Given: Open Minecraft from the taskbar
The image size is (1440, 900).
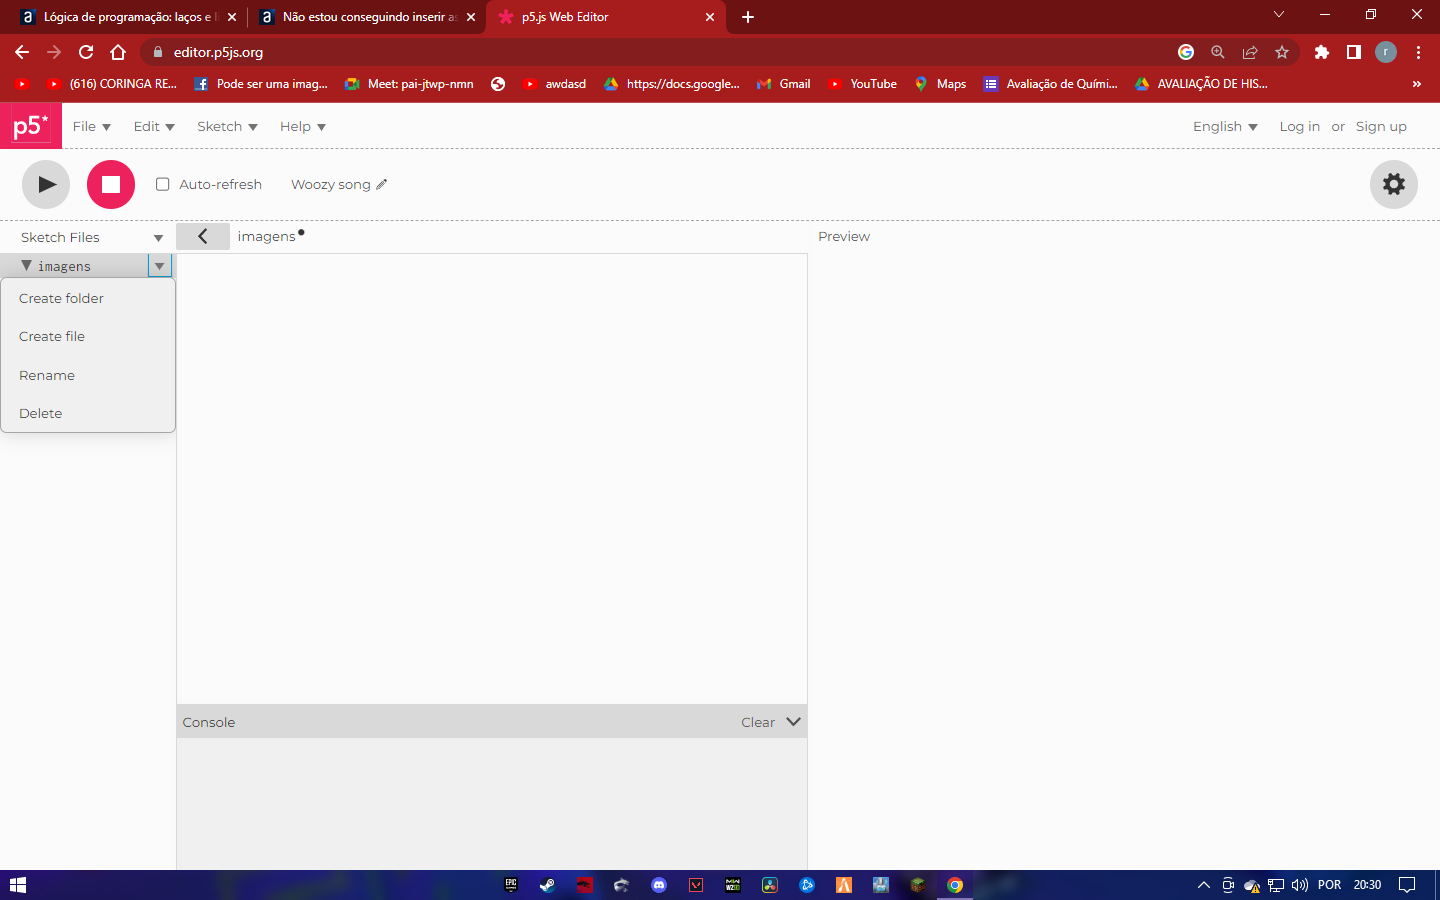Looking at the screenshot, I should point(918,885).
